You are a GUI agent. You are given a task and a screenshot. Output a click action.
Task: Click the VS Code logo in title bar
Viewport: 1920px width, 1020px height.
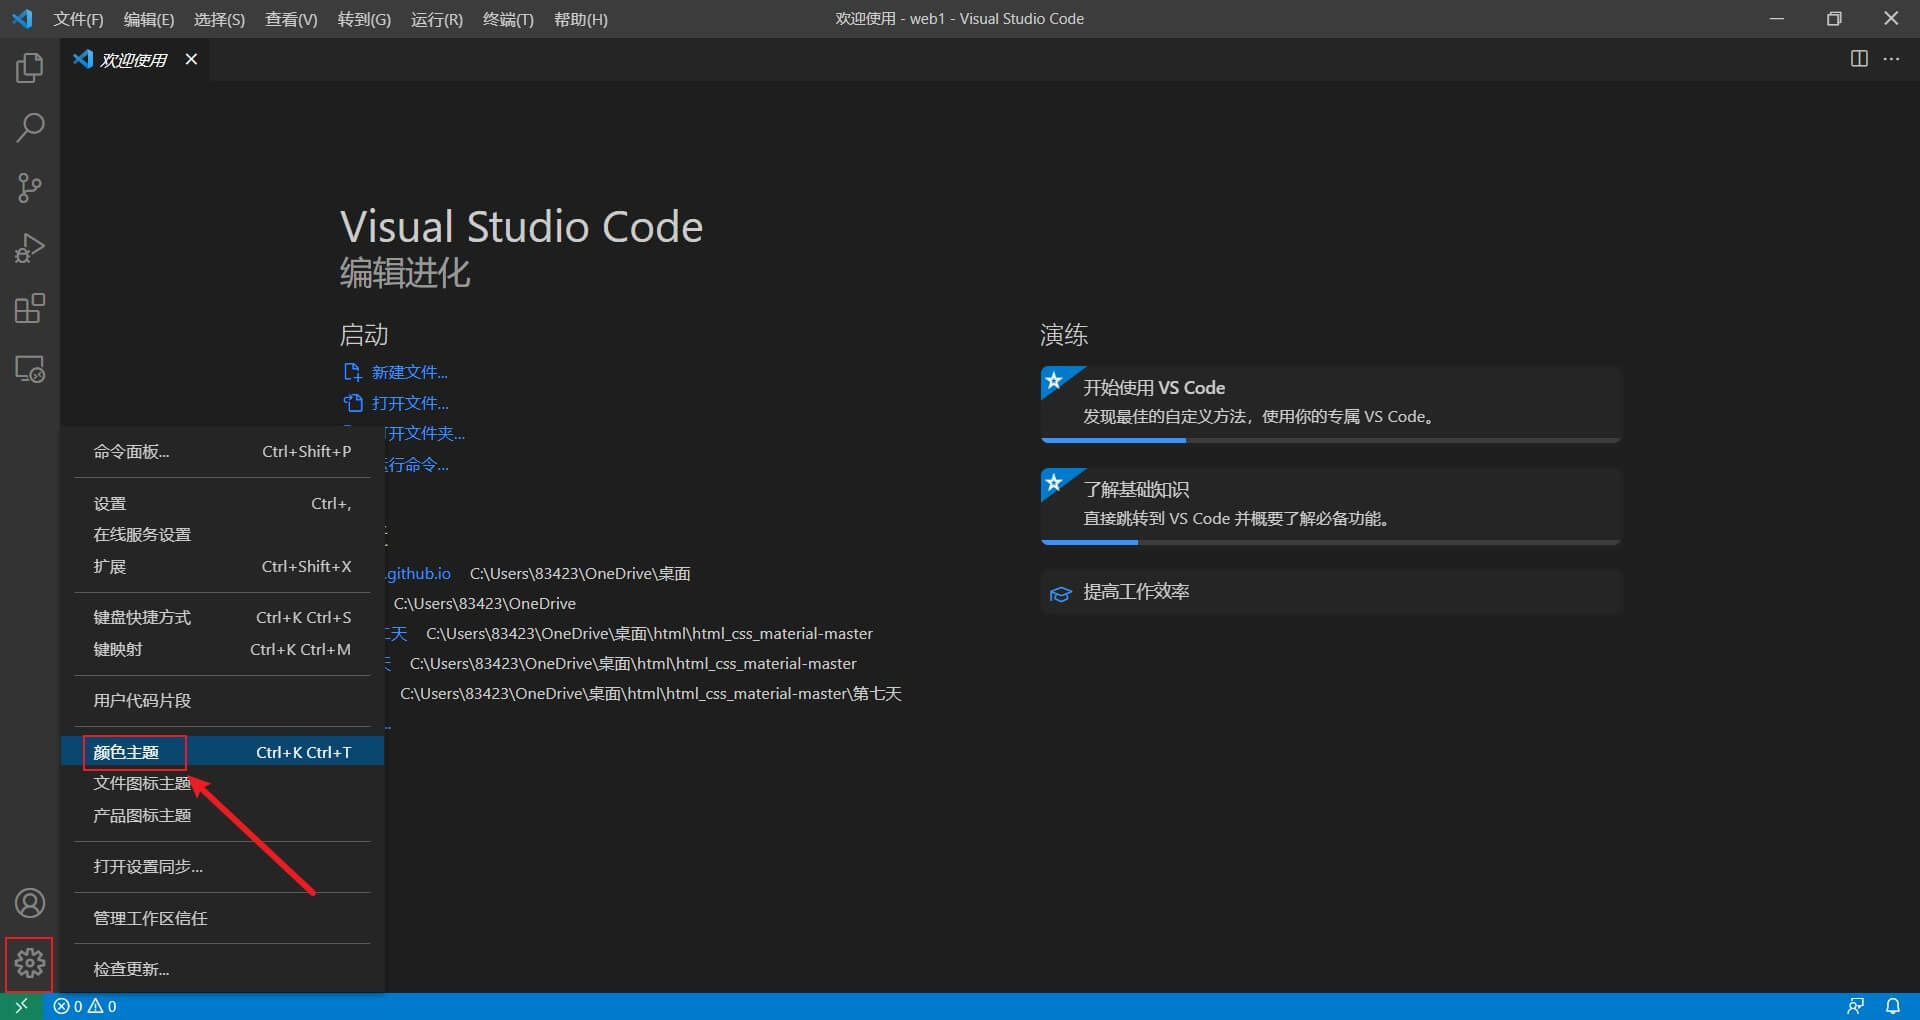tap(22, 19)
